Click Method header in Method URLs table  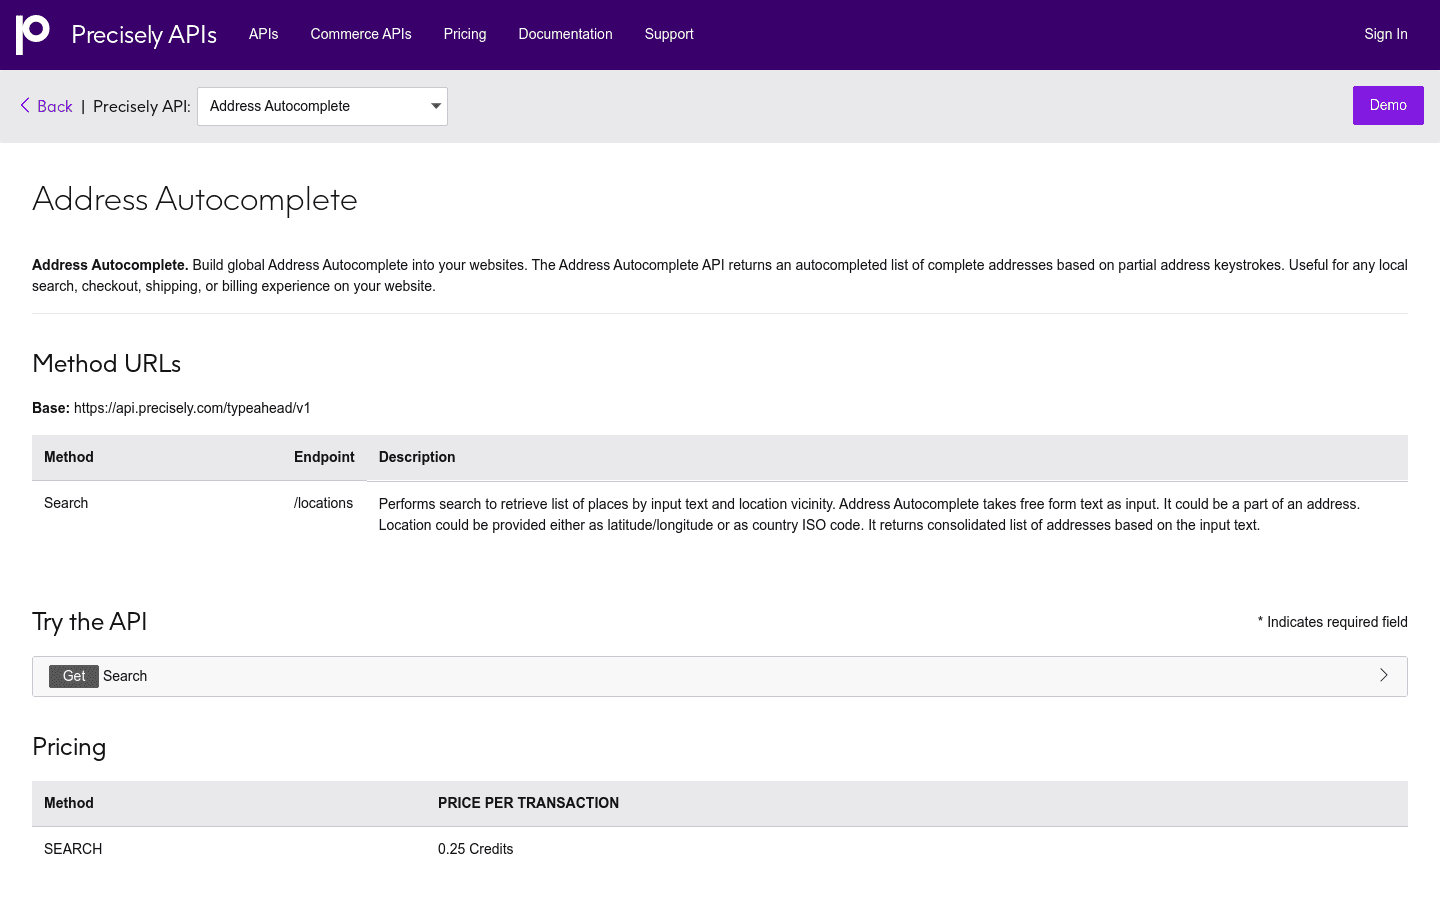(69, 457)
